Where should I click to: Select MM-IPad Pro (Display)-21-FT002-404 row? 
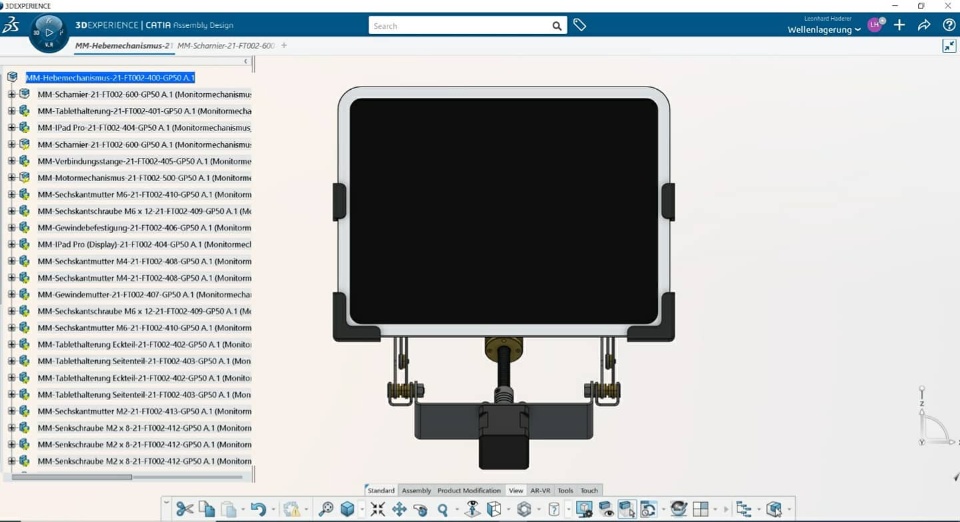click(x=144, y=244)
